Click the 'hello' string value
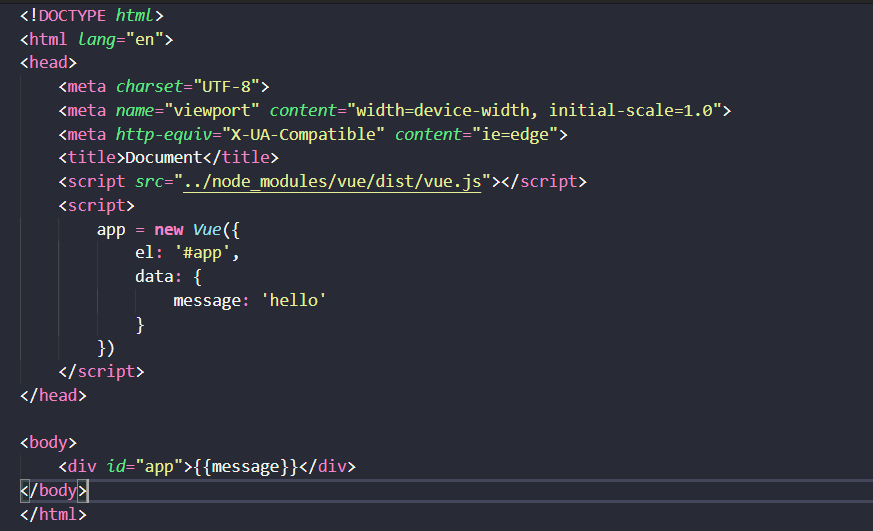Viewport: 873px width, 531px height. pyautogui.click(x=293, y=301)
